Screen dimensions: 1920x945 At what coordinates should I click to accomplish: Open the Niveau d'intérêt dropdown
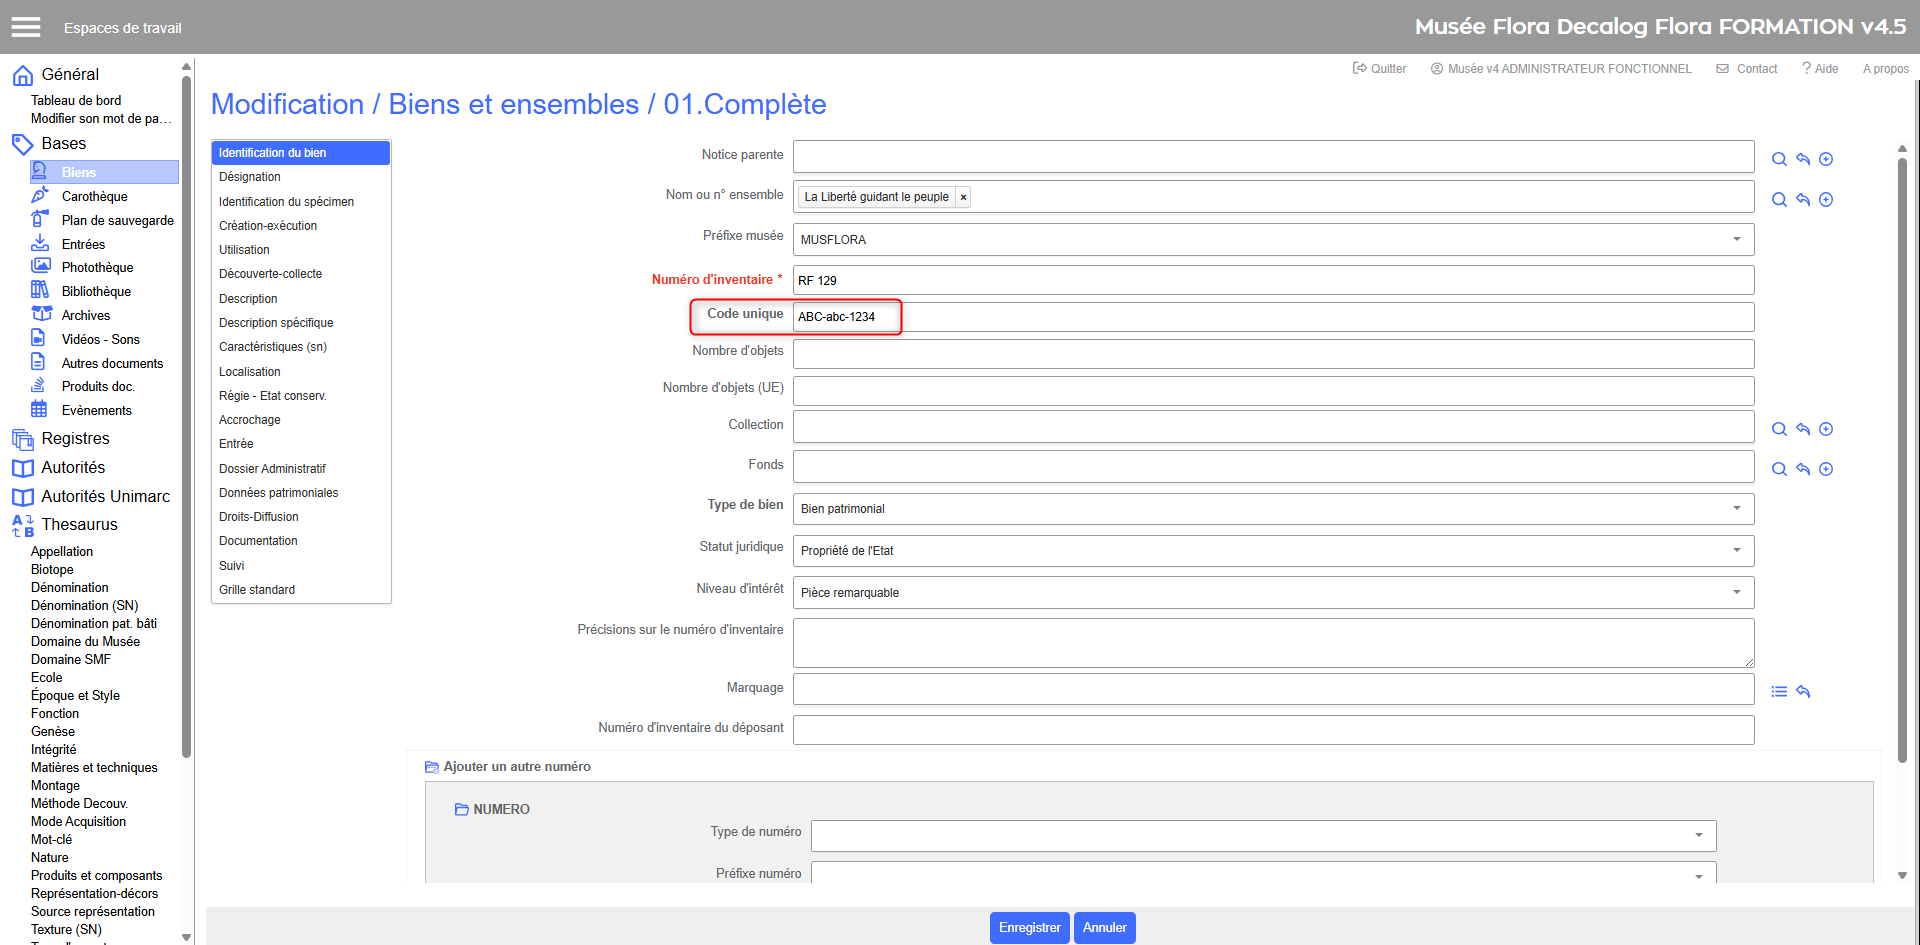1736,593
